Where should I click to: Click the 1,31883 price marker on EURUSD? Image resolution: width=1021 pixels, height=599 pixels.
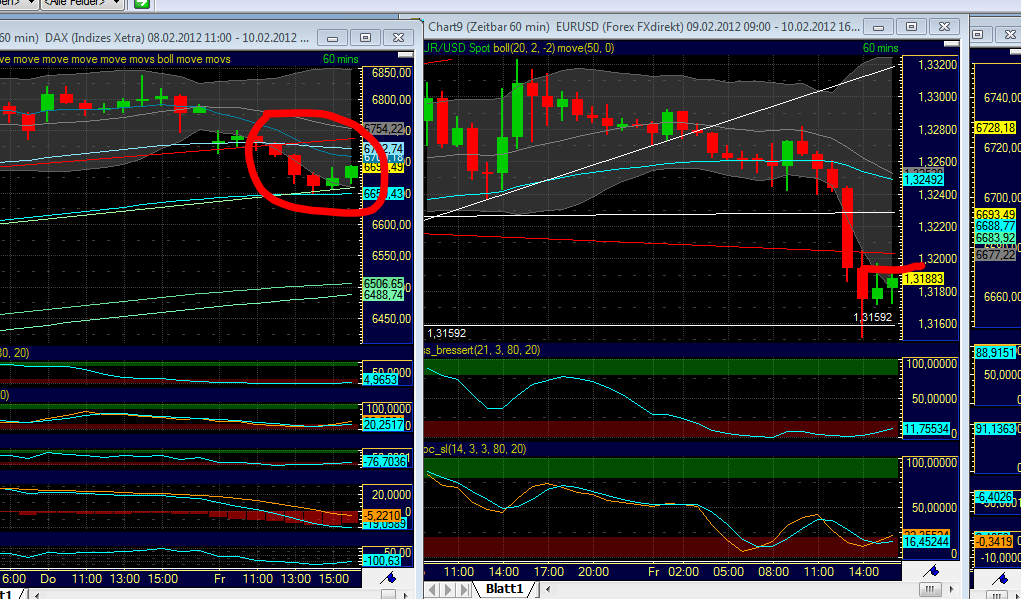[x=923, y=279]
